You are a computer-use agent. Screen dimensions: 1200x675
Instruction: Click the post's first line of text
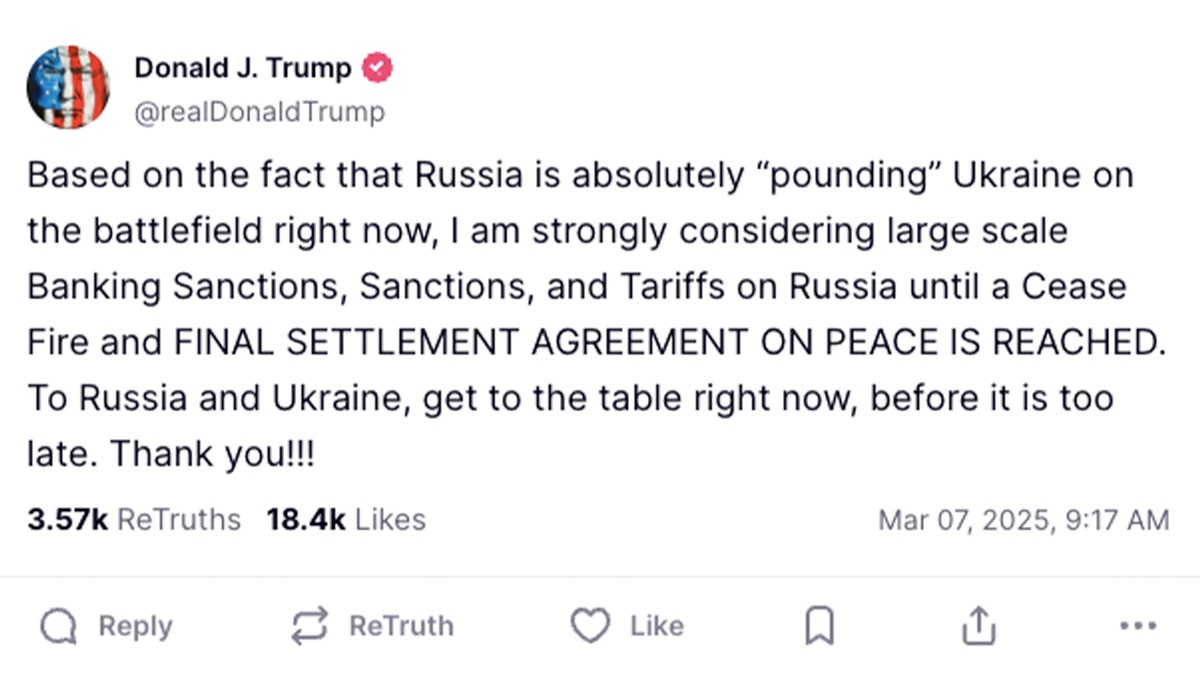pyautogui.click(x=580, y=175)
